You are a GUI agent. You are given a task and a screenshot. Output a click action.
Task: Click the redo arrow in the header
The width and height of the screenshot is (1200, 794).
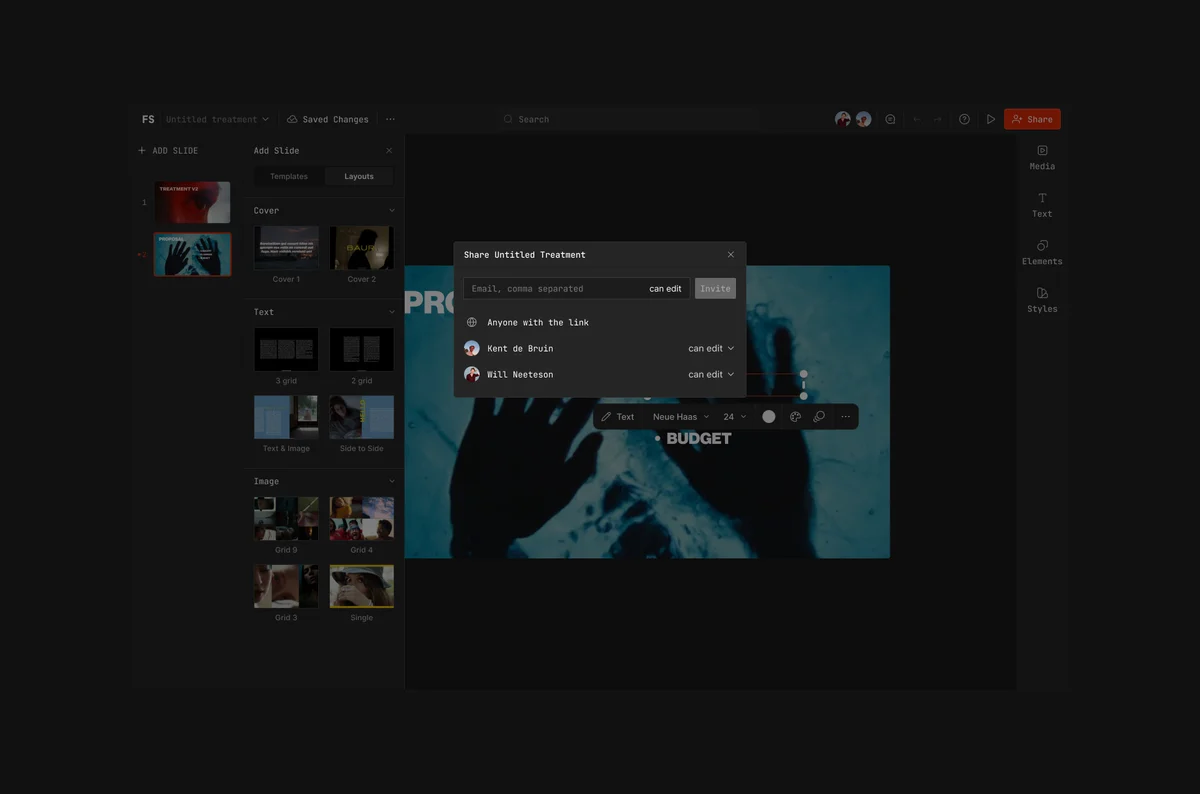[x=937, y=119]
